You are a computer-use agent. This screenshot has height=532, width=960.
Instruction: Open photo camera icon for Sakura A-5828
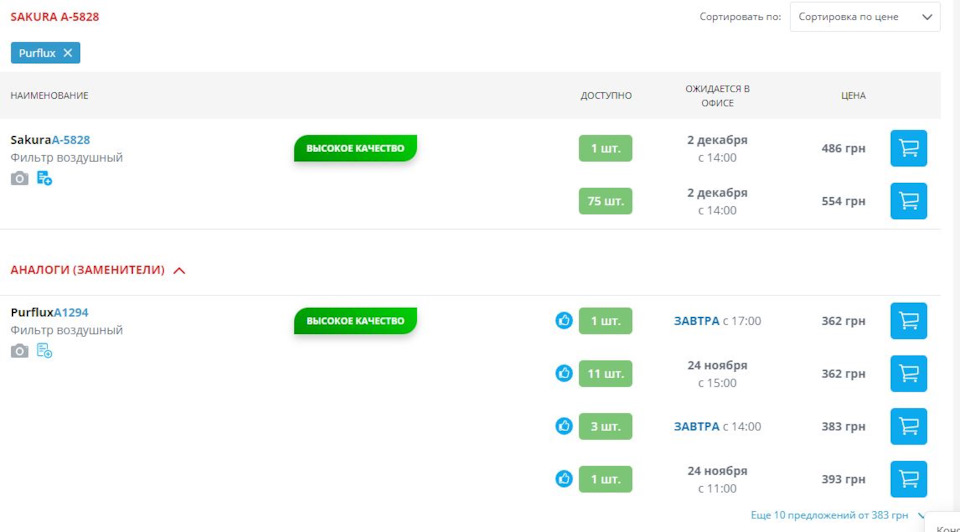click(20, 178)
